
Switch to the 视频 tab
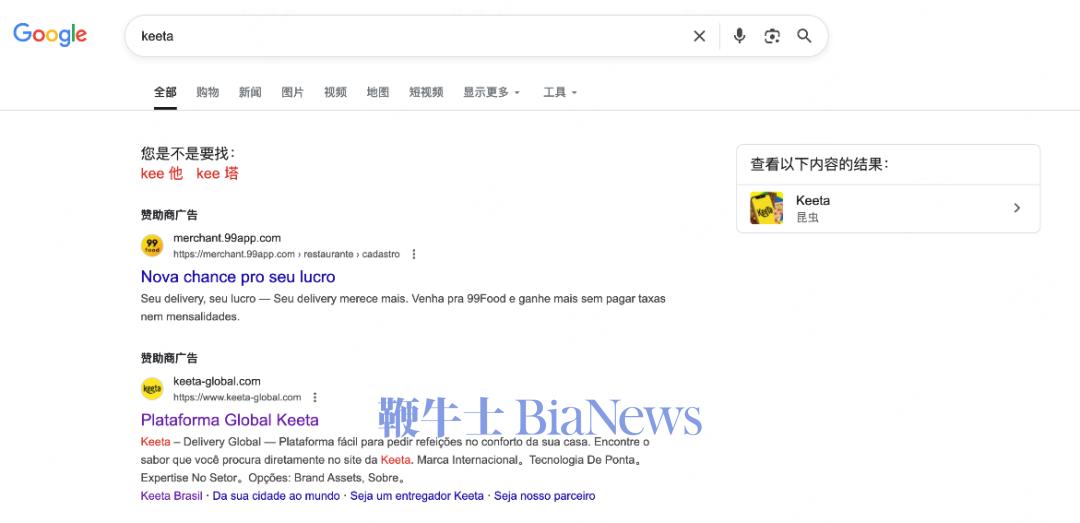tap(335, 92)
